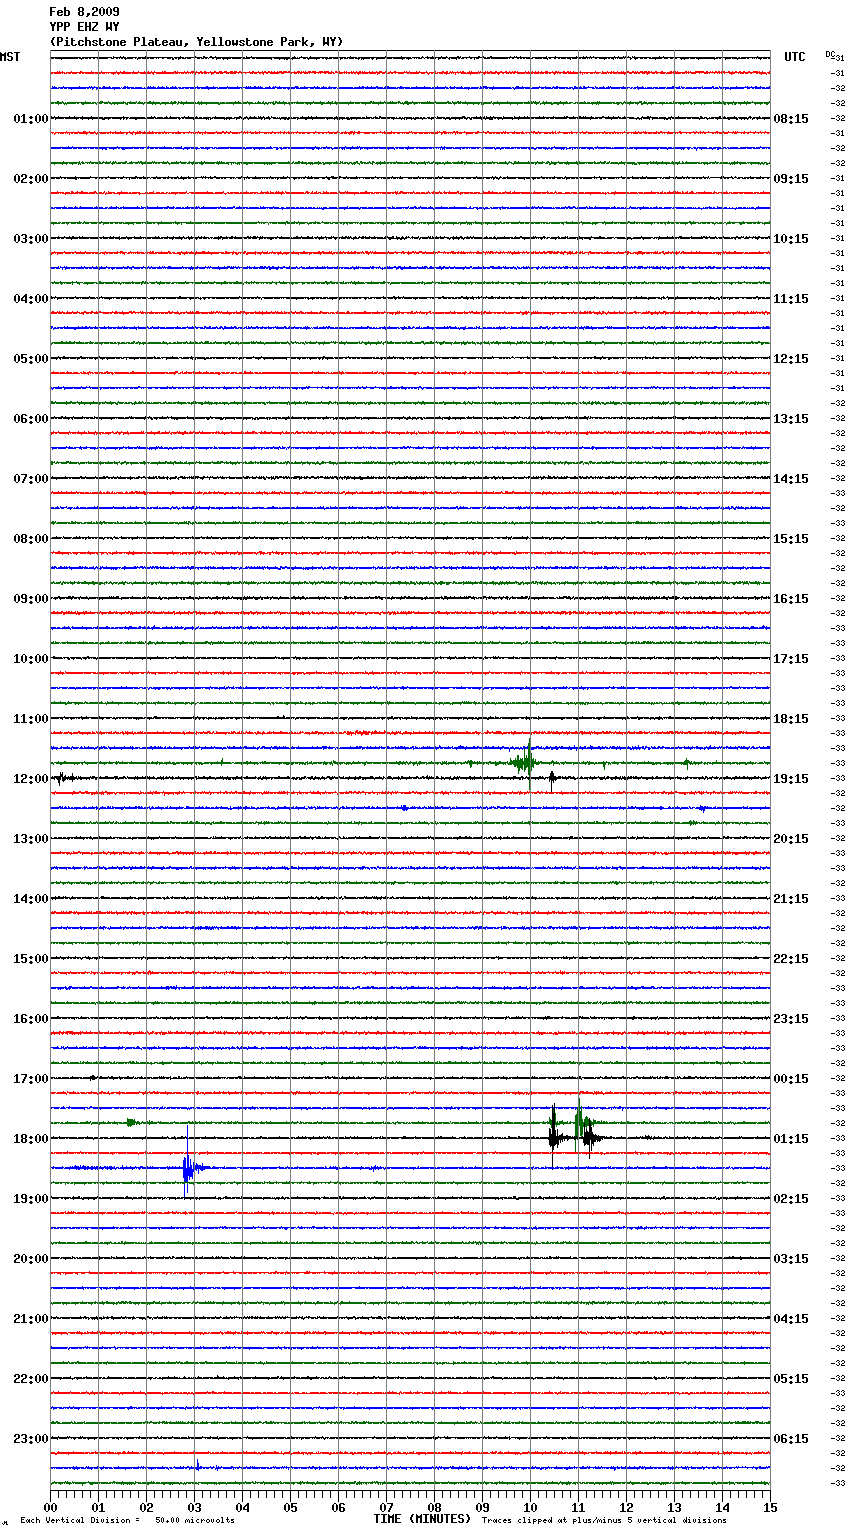The height and width of the screenshot is (1534, 850).
Task: Click the 04:00 MST hour label
Action: click(31, 299)
